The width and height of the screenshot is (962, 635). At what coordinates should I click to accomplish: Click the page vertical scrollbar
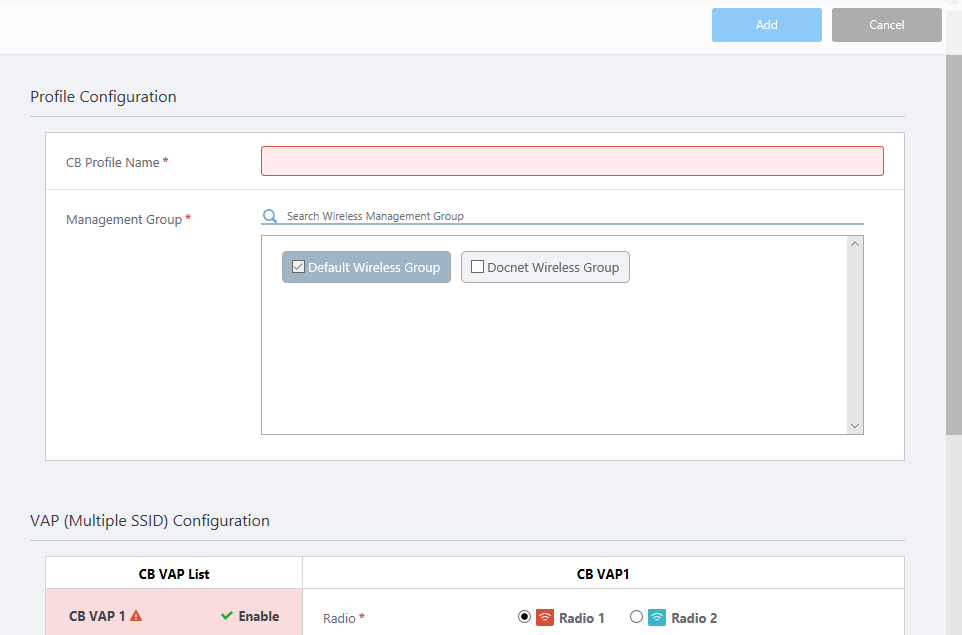pos(954,240)
